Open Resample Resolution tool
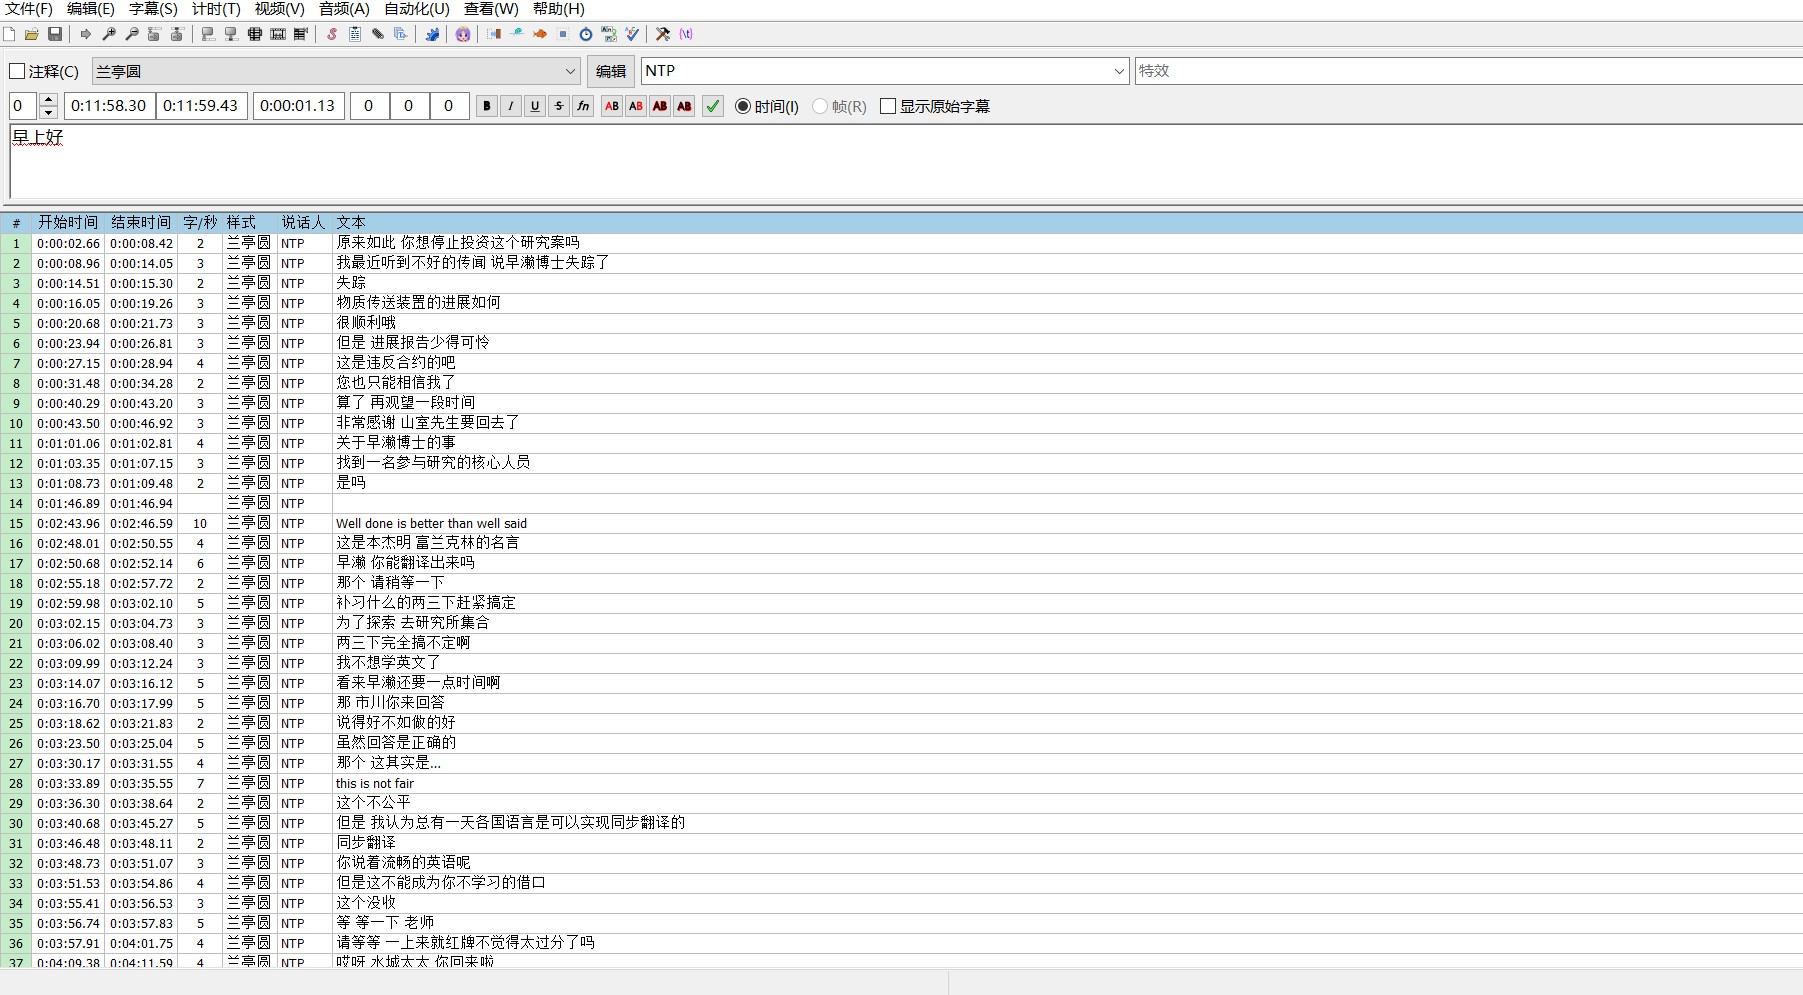Image resolution: width=1803 pixels, height=995 pixels. [563, 34]
